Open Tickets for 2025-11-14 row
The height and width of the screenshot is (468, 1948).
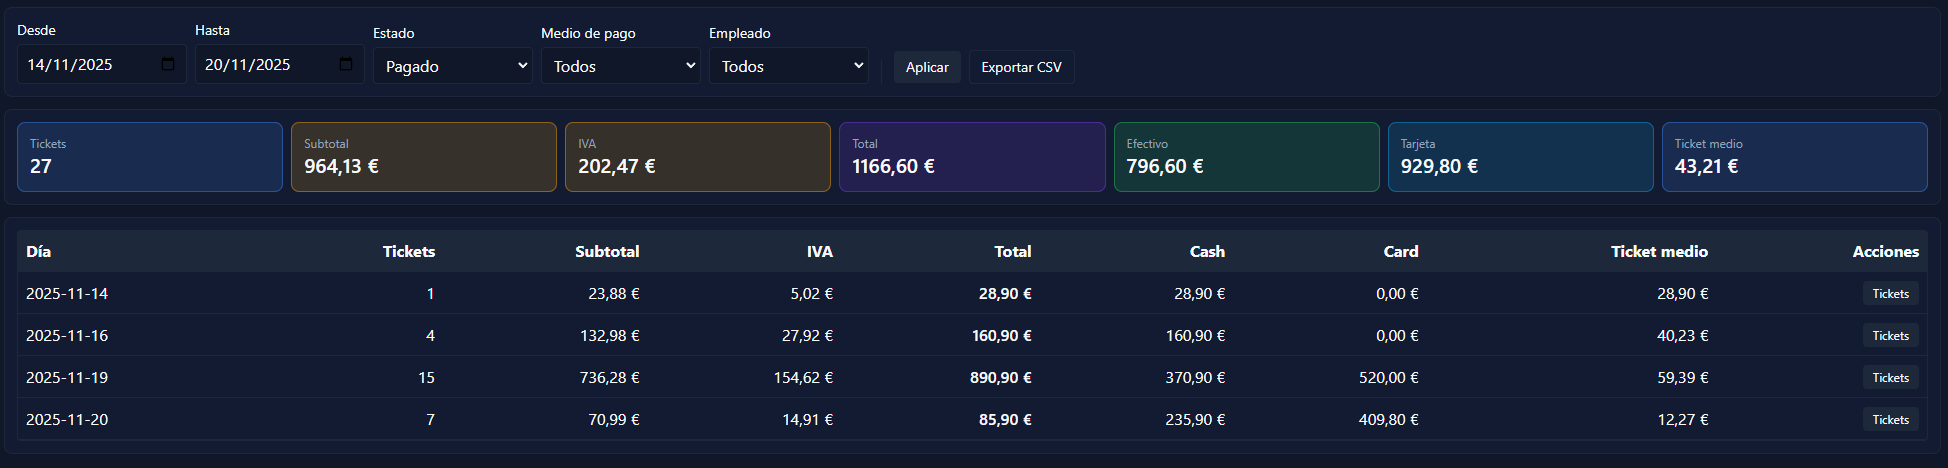click(x=1890, y=294)
